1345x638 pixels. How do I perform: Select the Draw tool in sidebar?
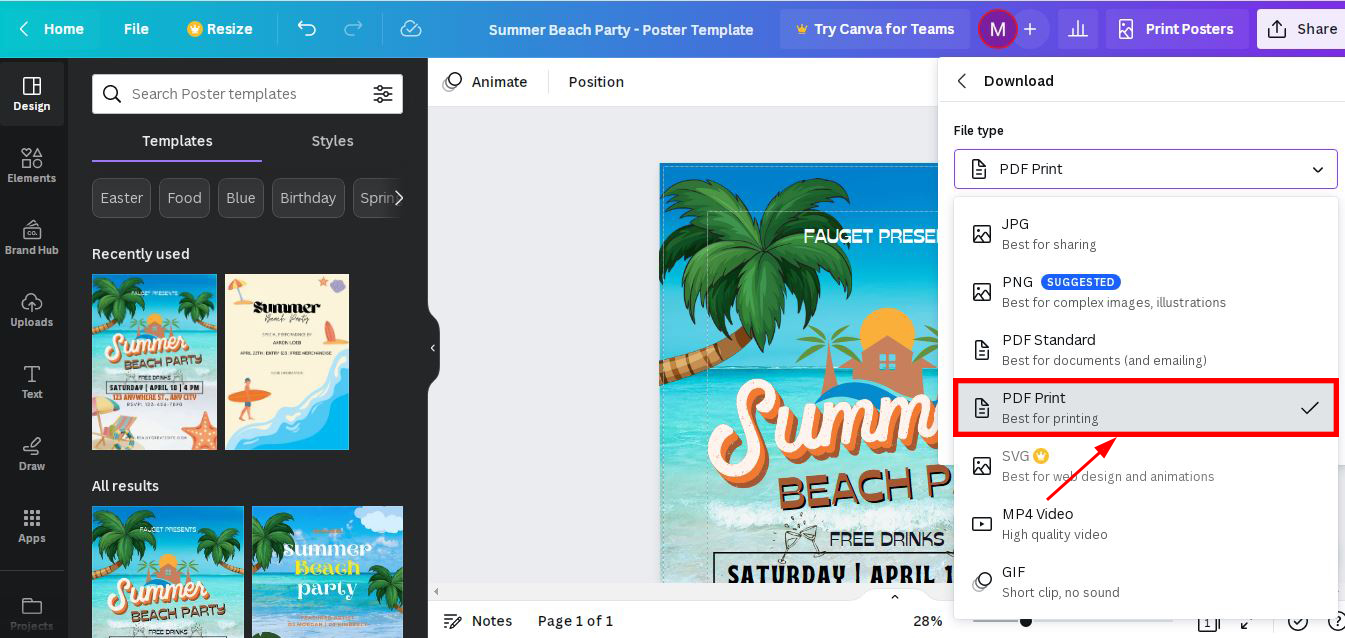32,453
